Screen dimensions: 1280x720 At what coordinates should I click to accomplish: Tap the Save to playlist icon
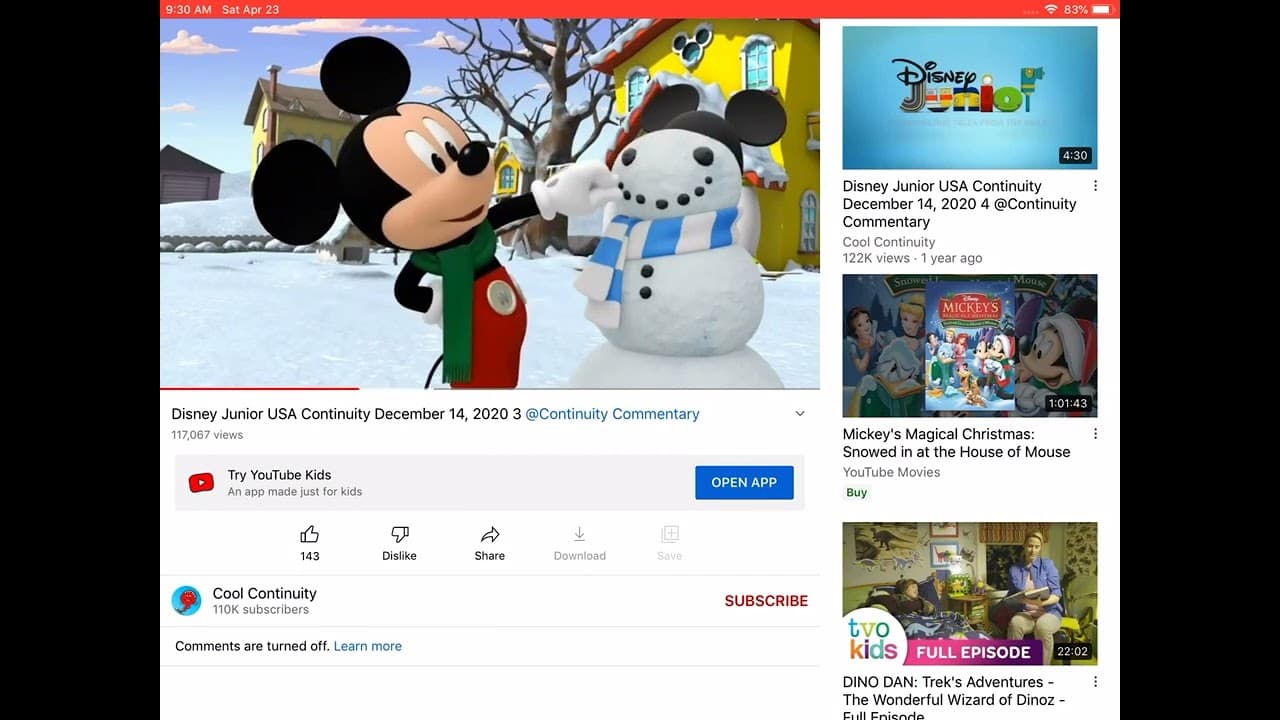coord(670,534)
